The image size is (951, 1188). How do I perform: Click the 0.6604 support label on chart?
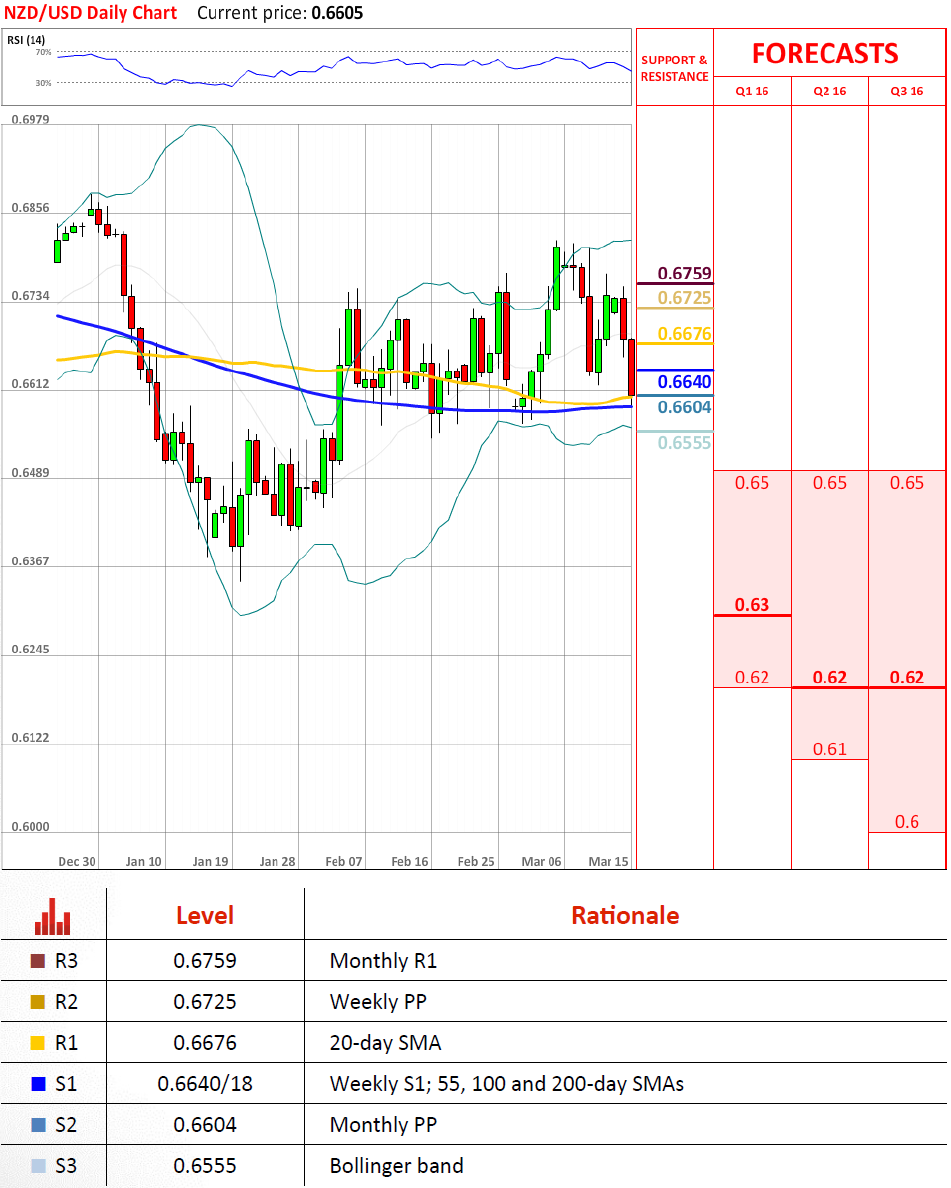[684, 407]
